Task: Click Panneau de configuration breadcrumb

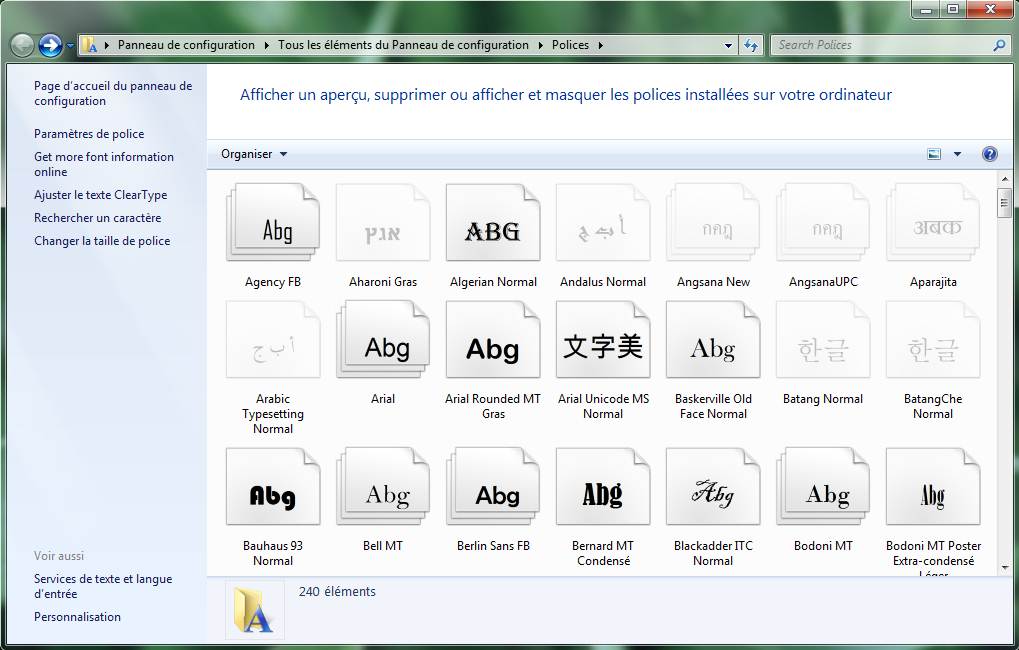Action: click(187, 45)
